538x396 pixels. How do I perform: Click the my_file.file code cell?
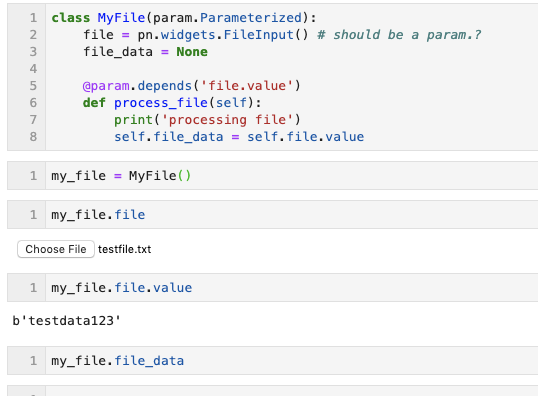click(x=272, y=215)
